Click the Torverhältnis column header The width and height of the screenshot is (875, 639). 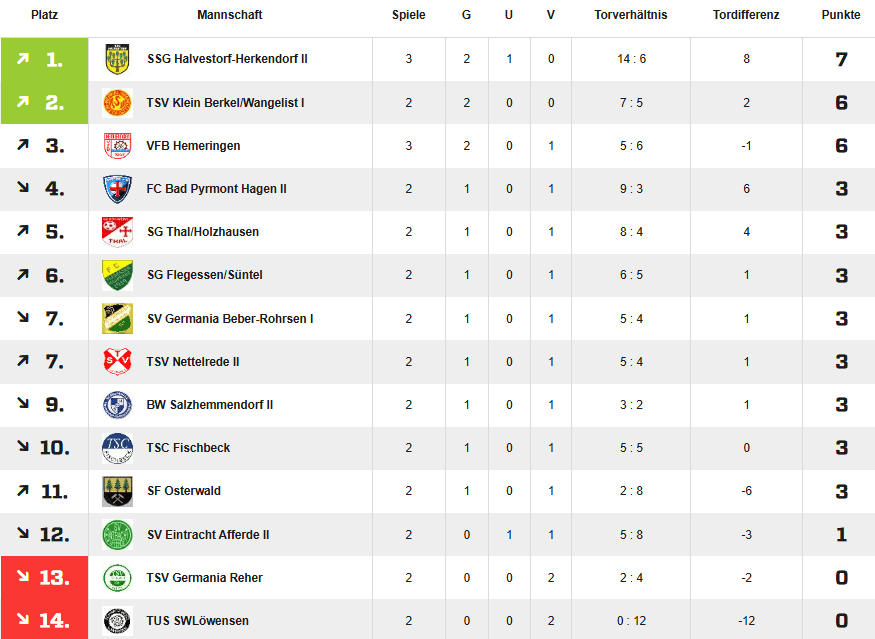631,15
